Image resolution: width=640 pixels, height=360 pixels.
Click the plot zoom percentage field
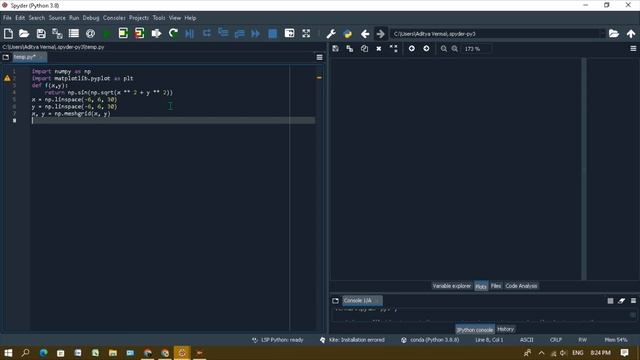click(476, 49)
